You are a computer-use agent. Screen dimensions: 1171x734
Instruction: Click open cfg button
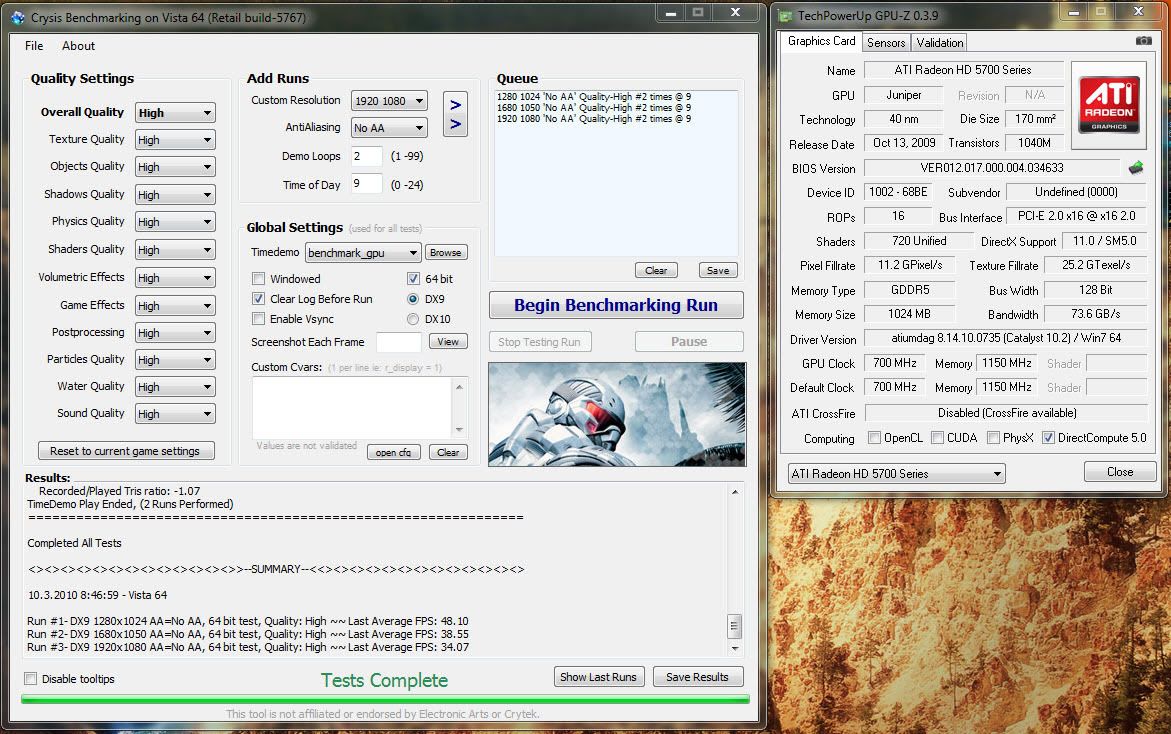(394, 452)
